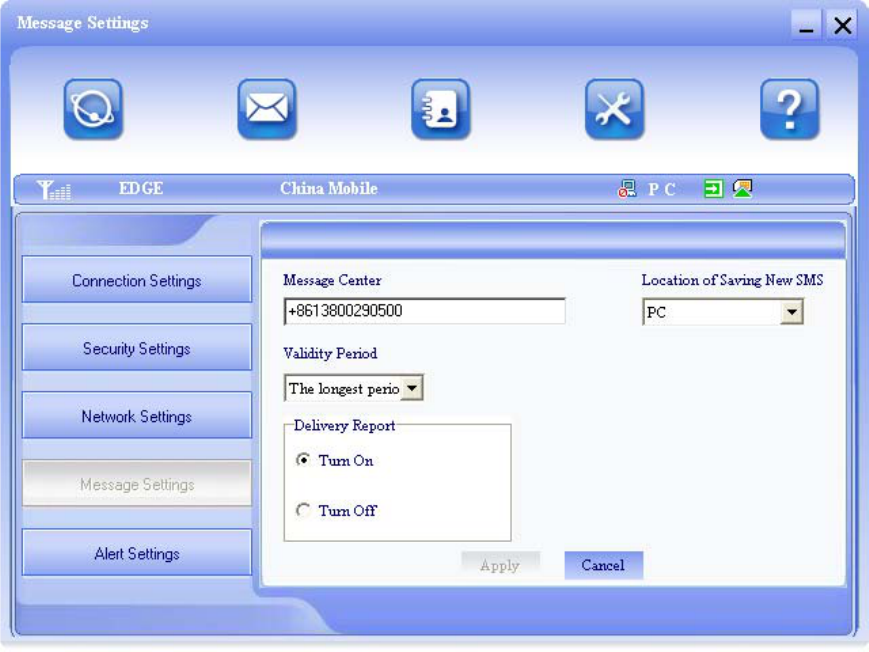Open the settings wrench and screwdriver icon
869x652 pixels.
[615, 109]
